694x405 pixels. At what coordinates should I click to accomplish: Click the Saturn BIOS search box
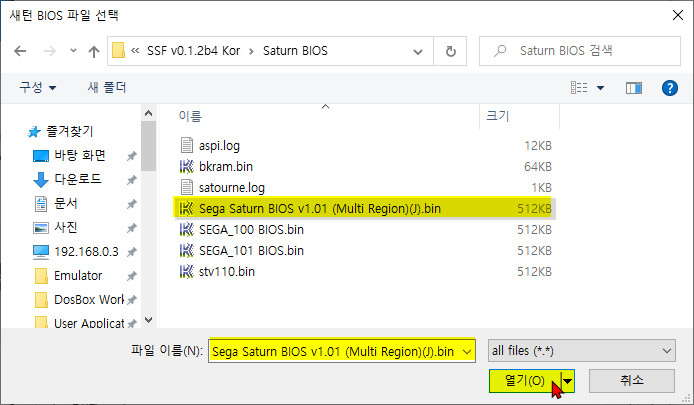579,51
